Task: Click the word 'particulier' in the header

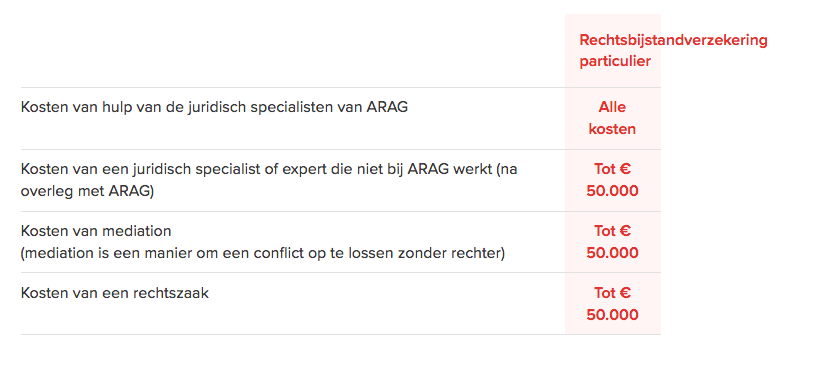Action: 615,61
